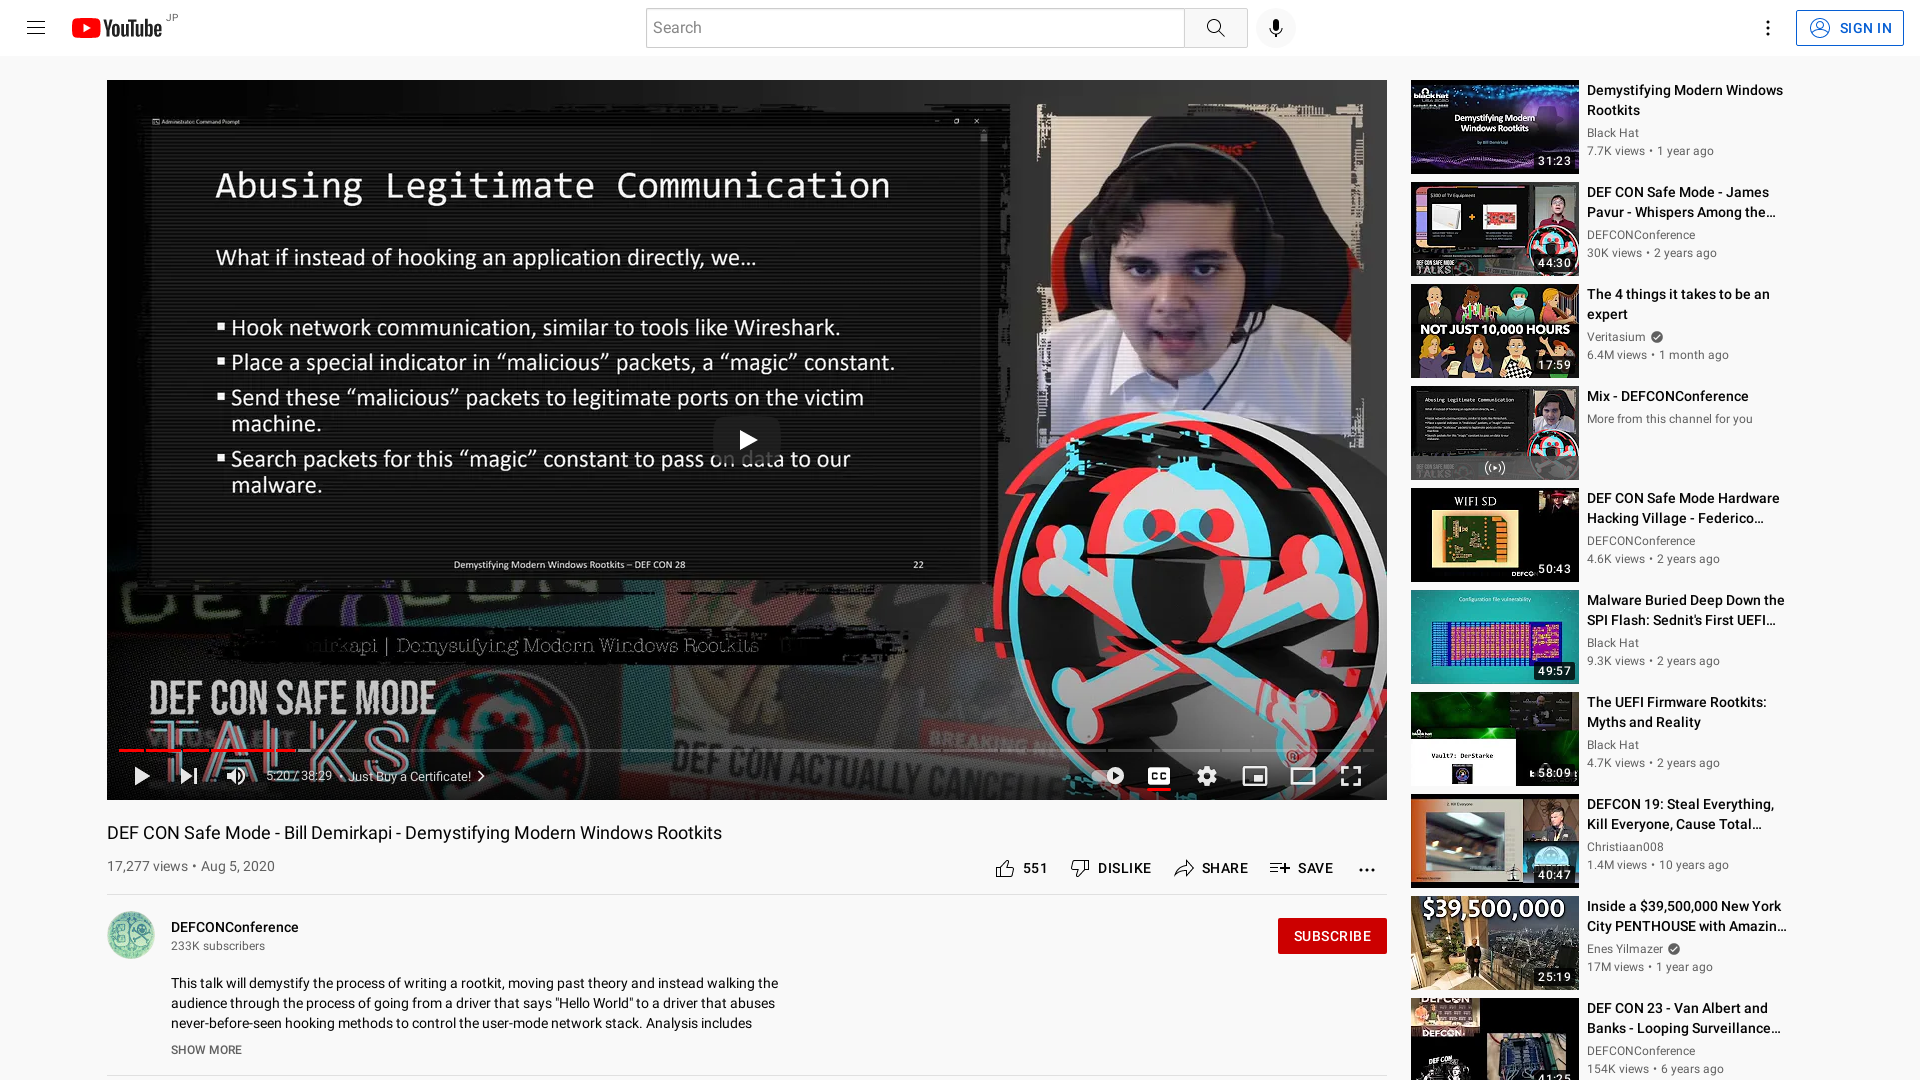Image resolution: width=1920 pixels, height=1080 pixels.
Task: Click the video title text
Action: [x=414, y=833]
